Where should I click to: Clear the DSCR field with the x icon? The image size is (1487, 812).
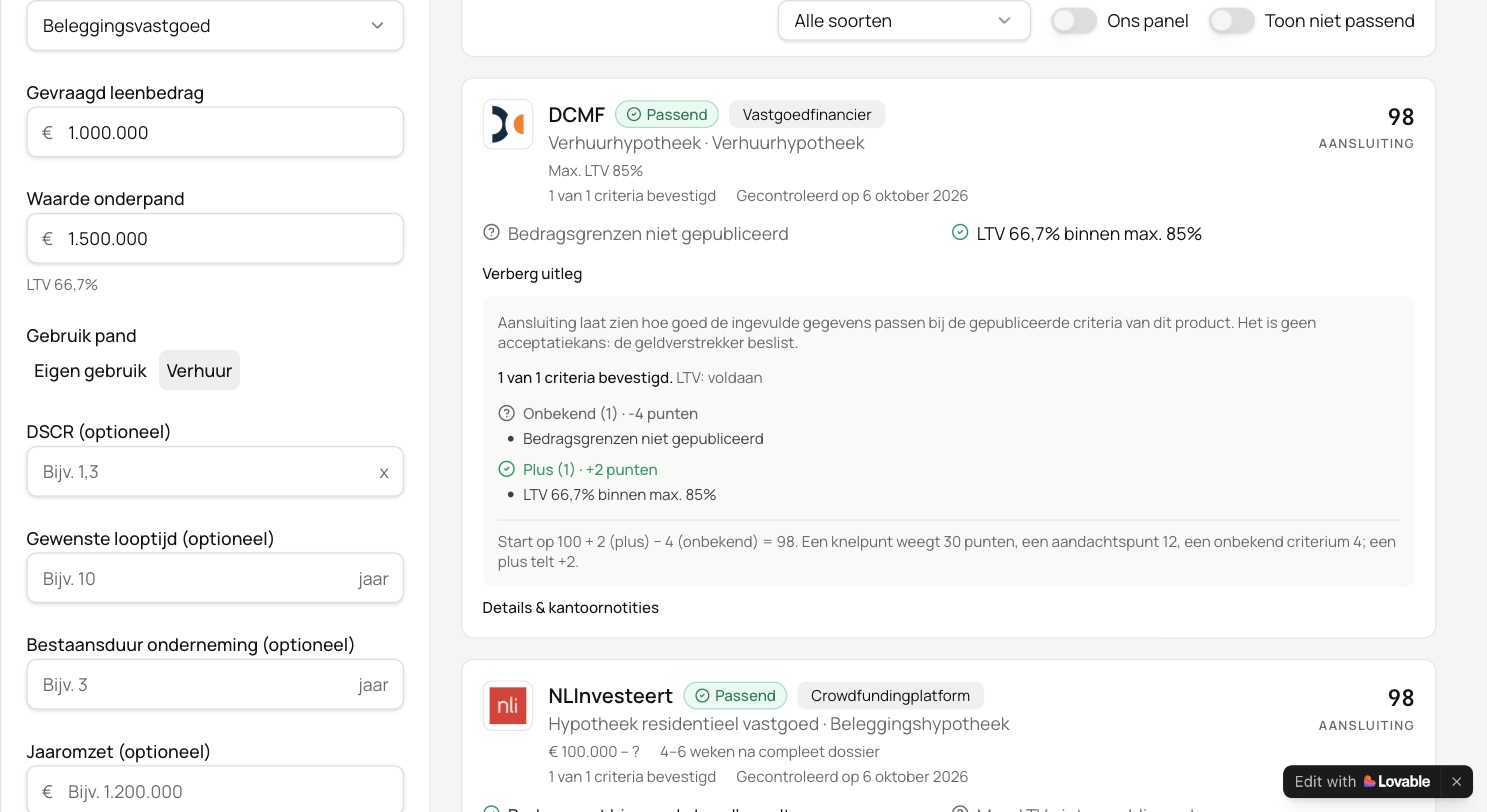click(384, 473)
